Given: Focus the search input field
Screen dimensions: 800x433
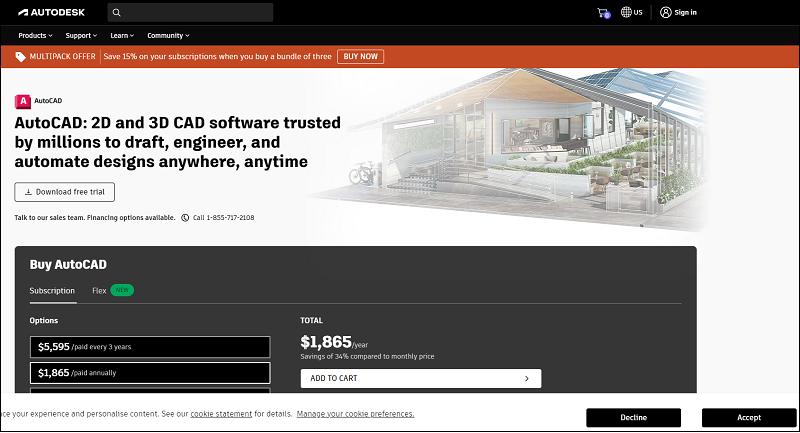Looking at the screenshot, I should click(190, 13).
